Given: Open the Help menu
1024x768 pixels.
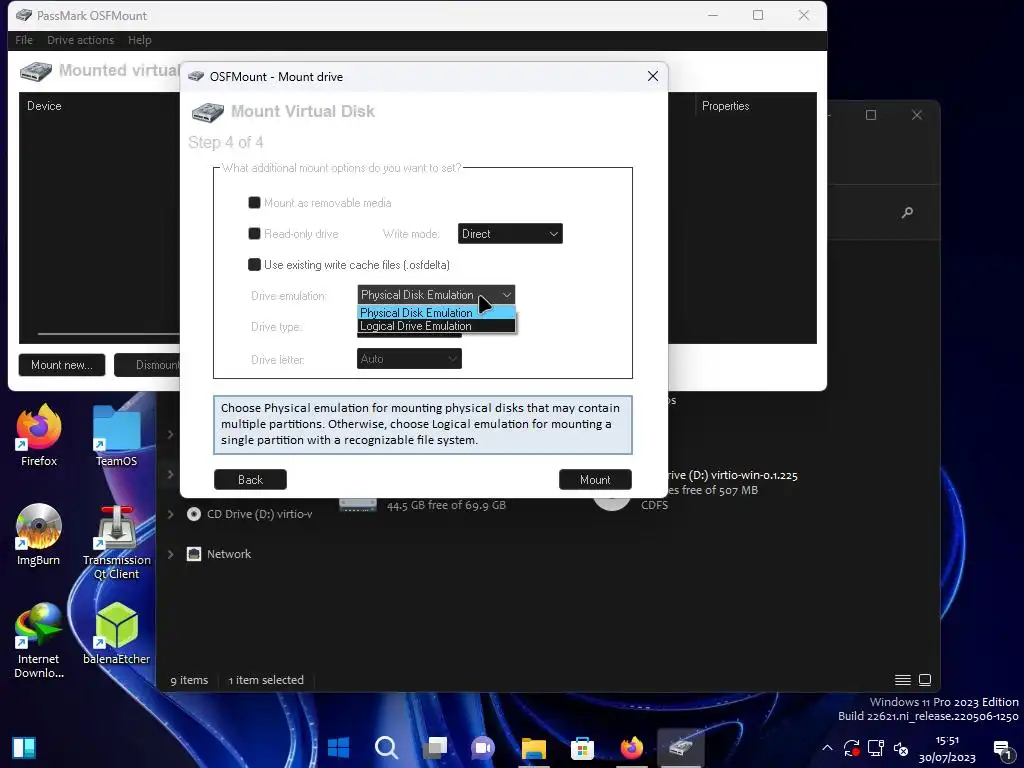Looking at the screenshot, I should tap(140, 40).
